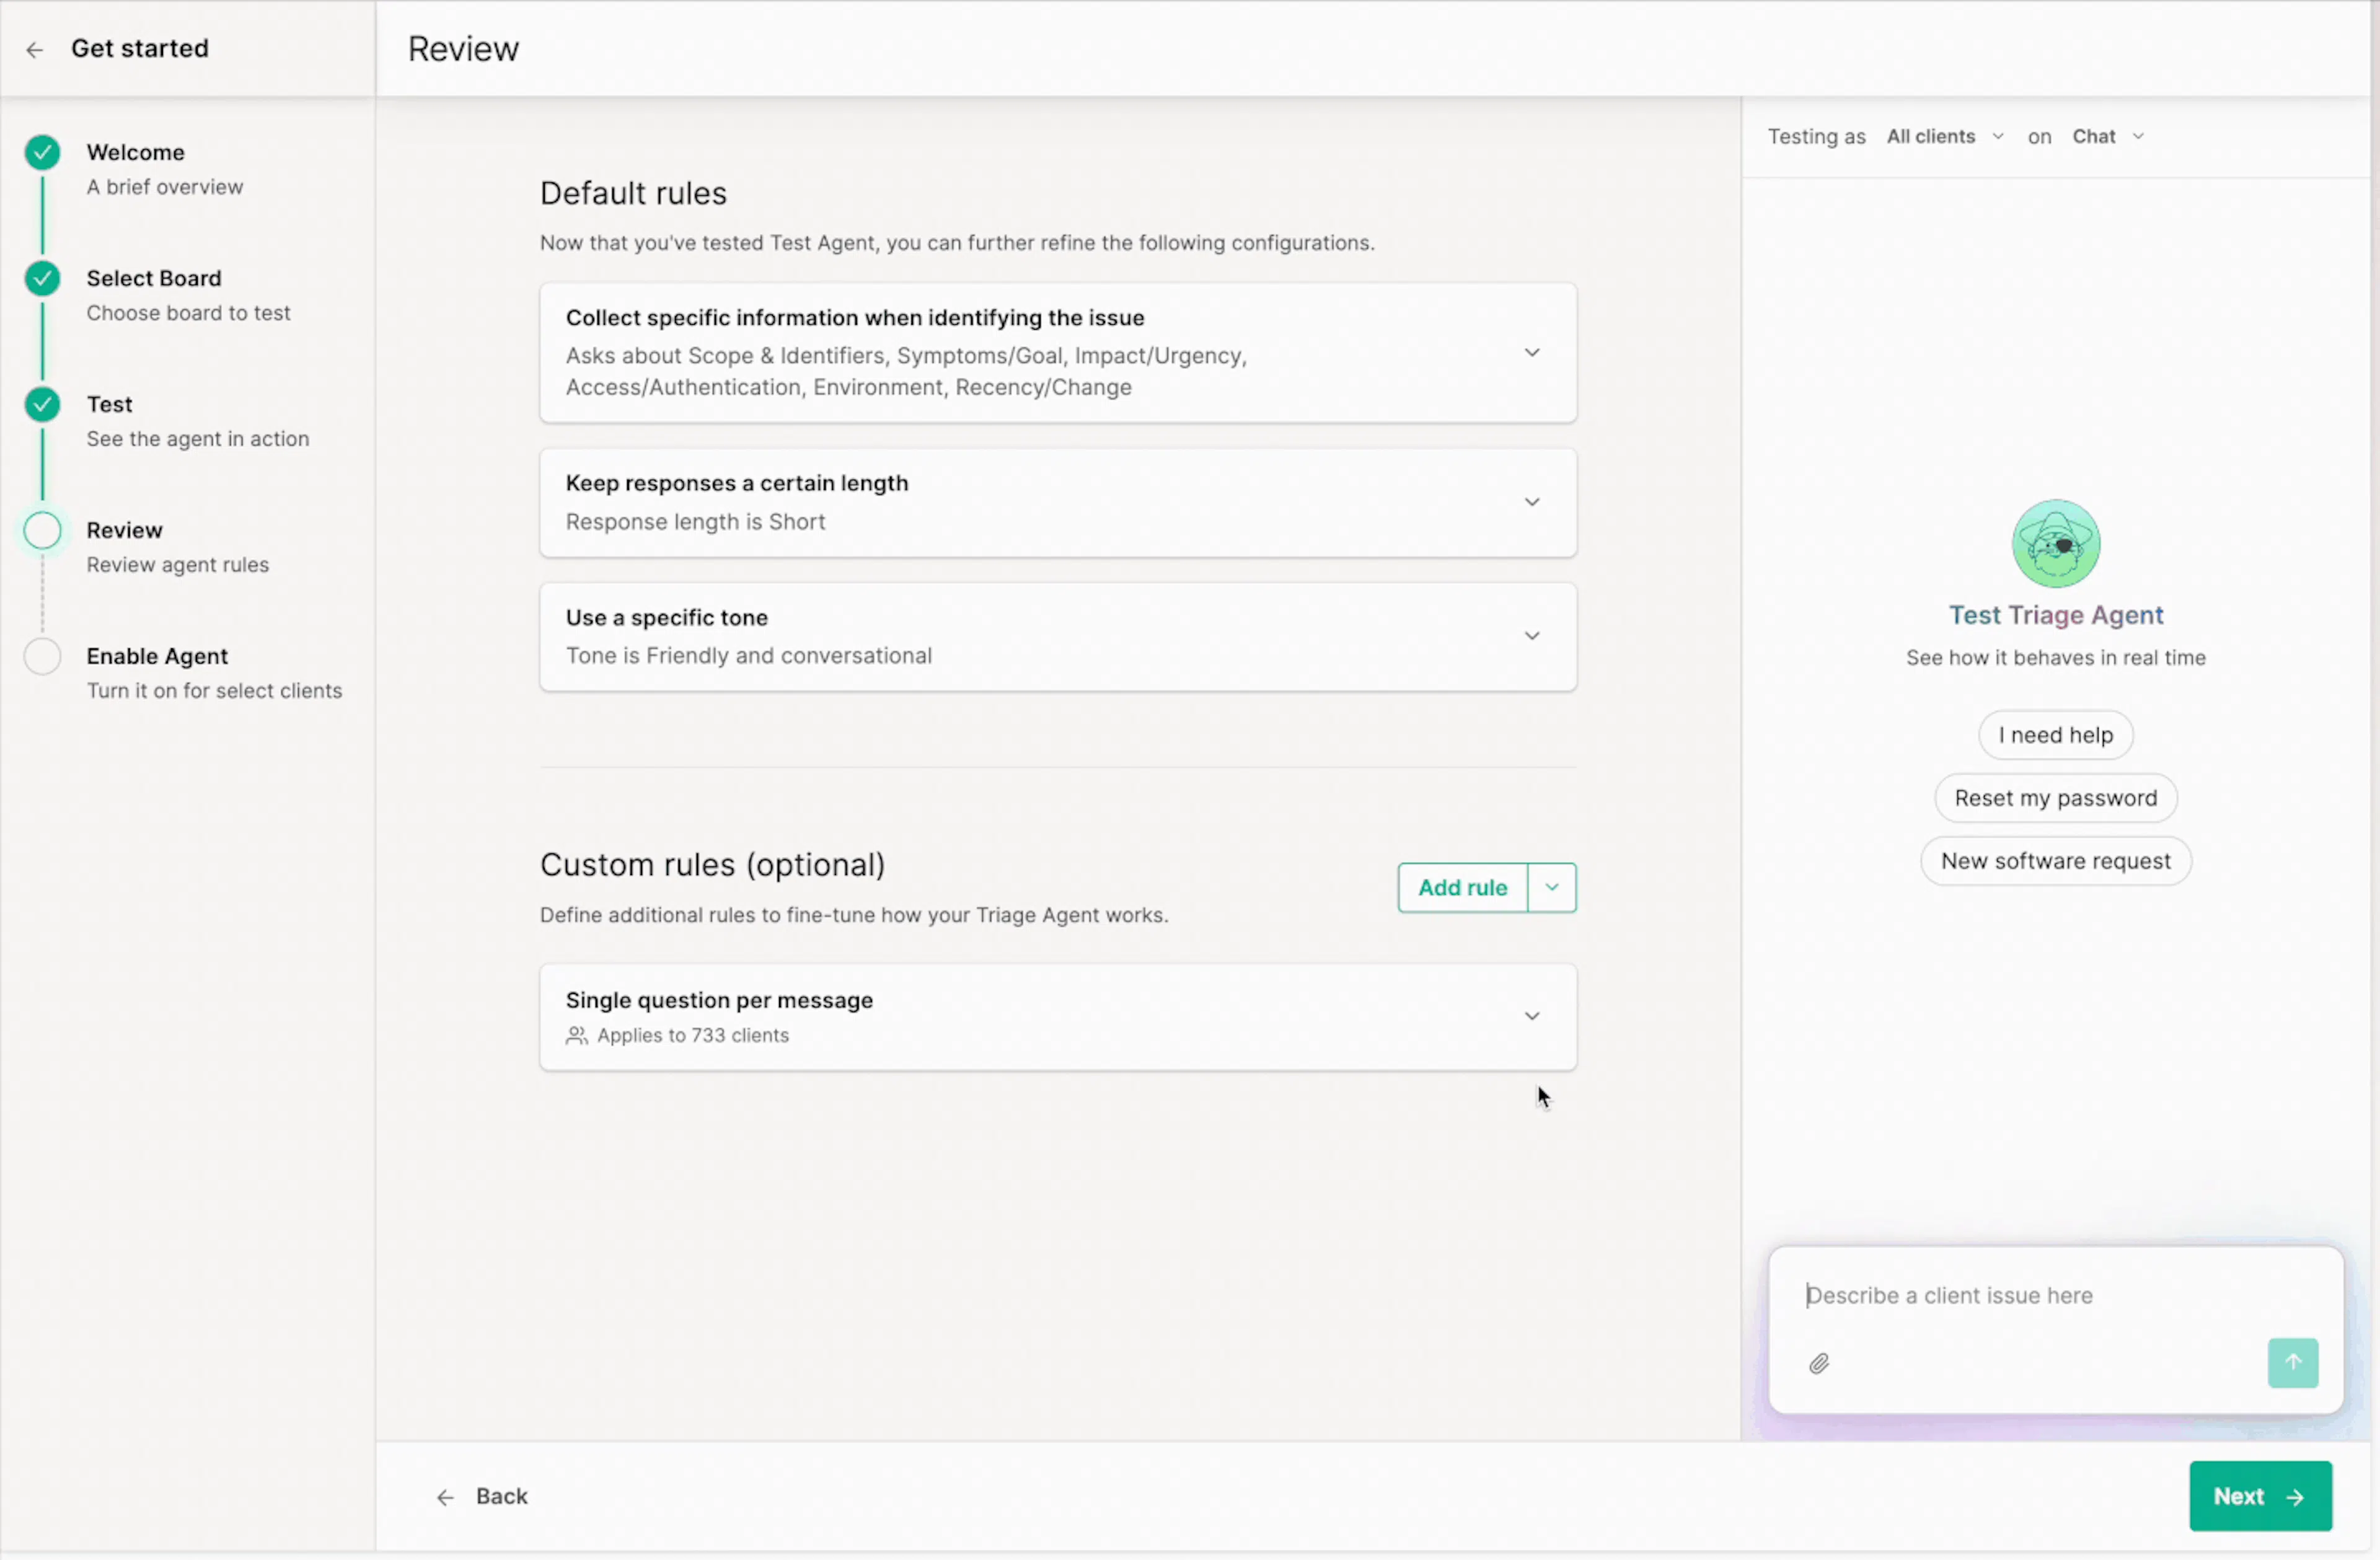Screen dimensions: 2380x1560
Task: Click the Default rules heading
Action: [x=633, y=193]
